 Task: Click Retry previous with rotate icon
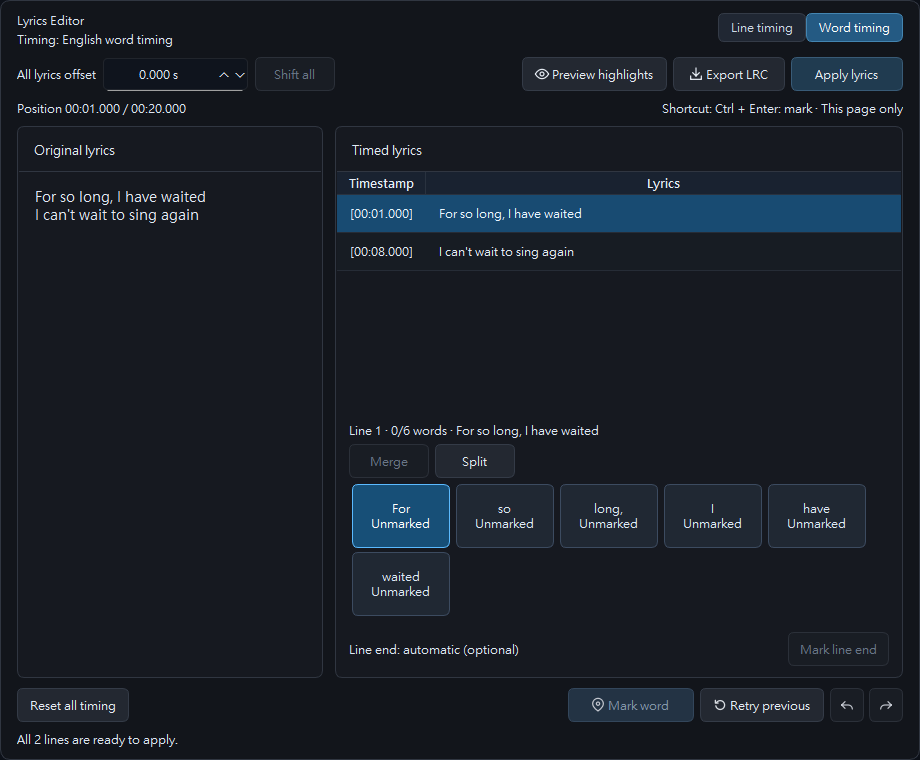pyautogui.click(x=762, y=705)
